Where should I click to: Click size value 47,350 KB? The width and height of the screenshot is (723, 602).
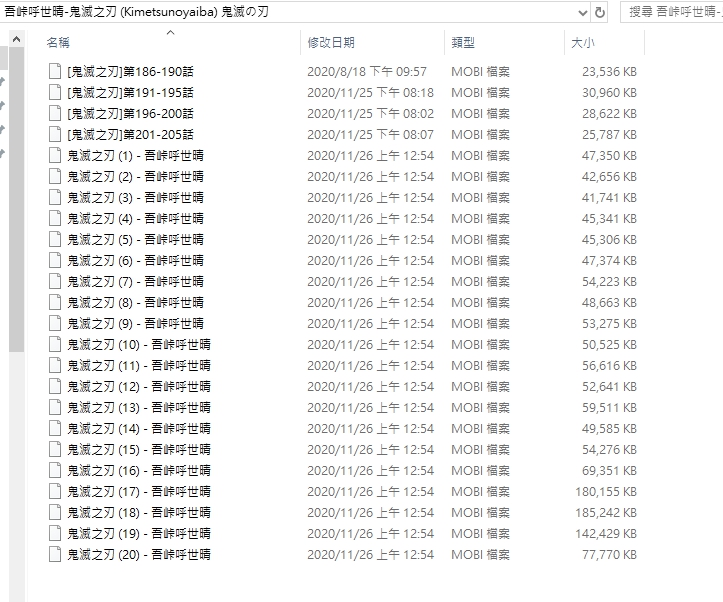[x=609, y=156]
